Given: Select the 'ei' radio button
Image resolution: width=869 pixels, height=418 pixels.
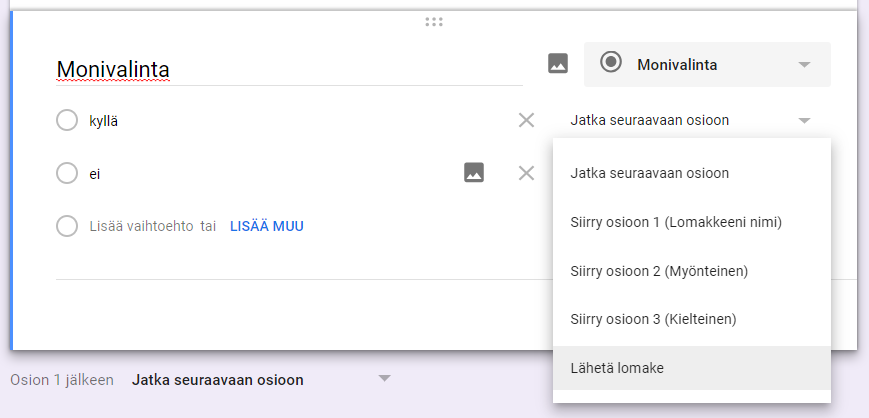Looking at the screenshot, I should (x=67, y=173).
